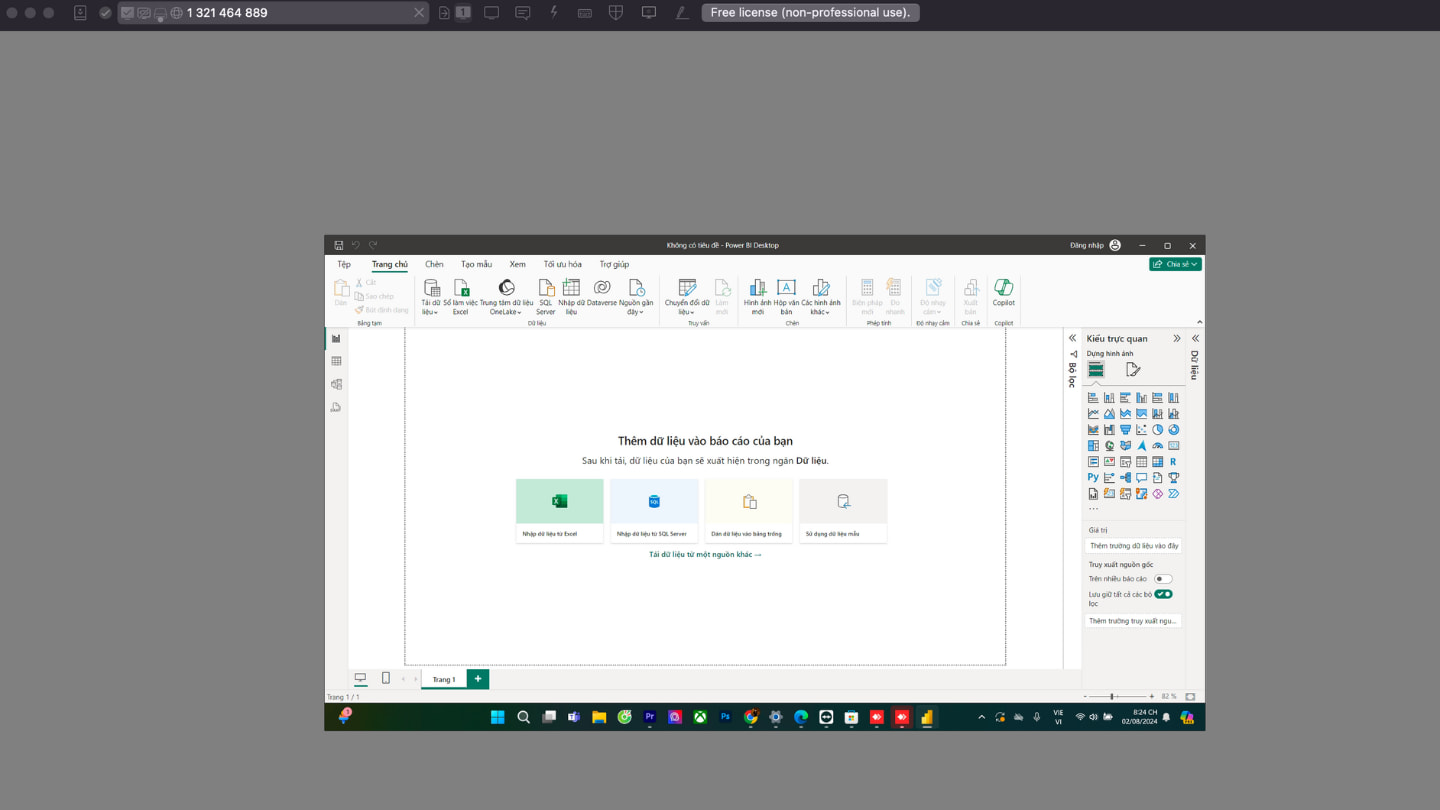
Task: Switch to Table view in left sidebar
Action: [336, 361]
